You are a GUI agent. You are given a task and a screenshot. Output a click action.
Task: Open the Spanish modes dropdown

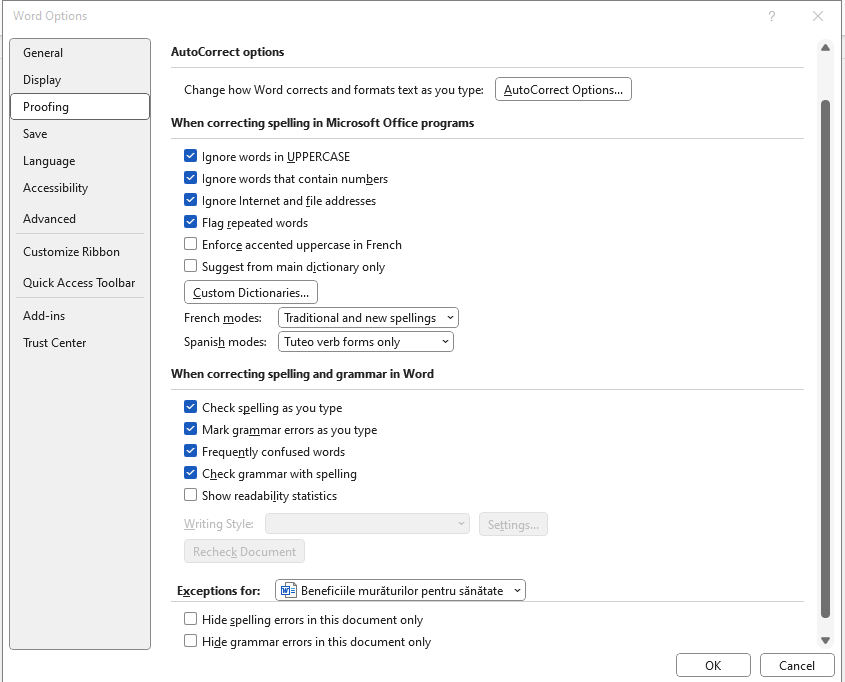tap(365, 342)
